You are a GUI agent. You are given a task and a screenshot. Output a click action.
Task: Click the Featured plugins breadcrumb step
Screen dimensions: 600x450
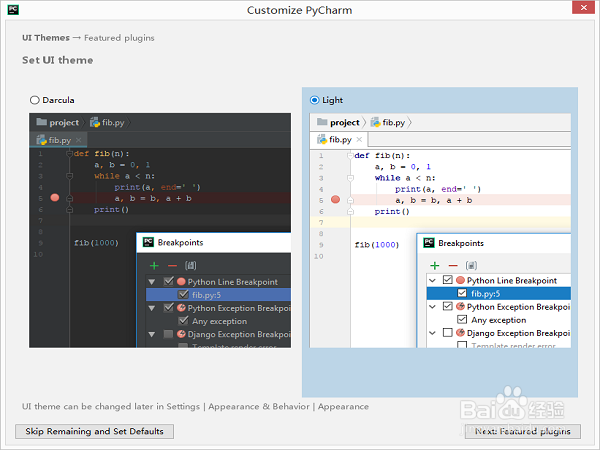pyautogui.click(x=119, y=38)
